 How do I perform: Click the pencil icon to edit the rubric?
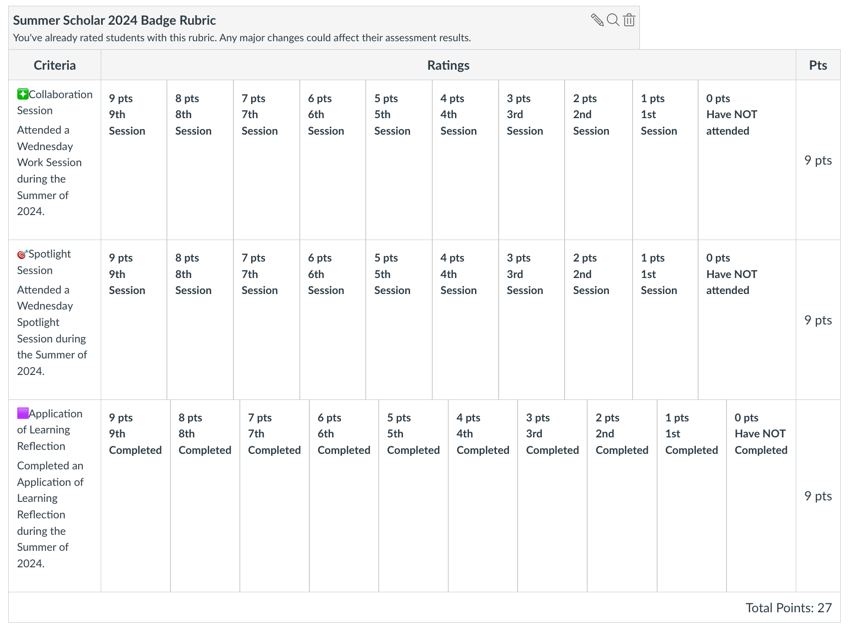(x=598, y=19)
